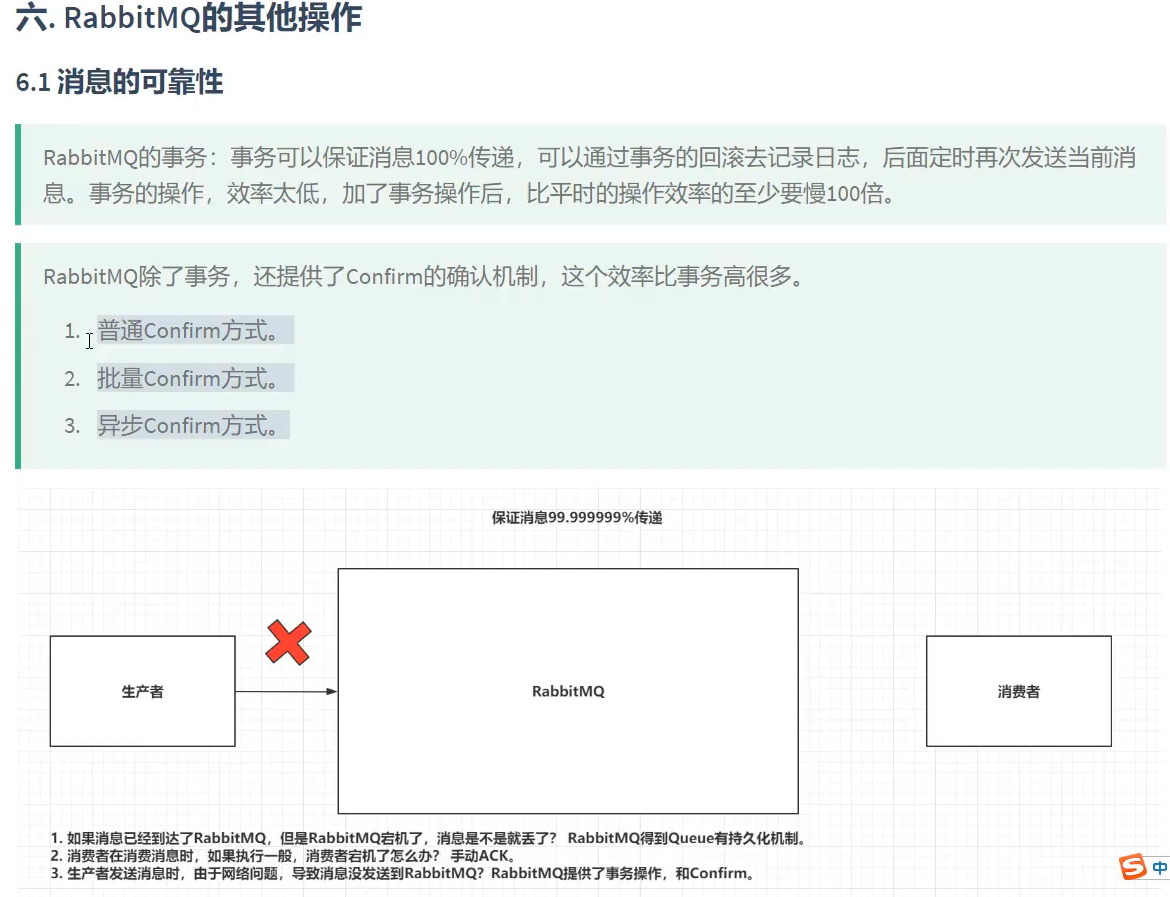Click the list number 3 before 异步Confirm
The image size is (1170, 897).
(x=72, y=426)
